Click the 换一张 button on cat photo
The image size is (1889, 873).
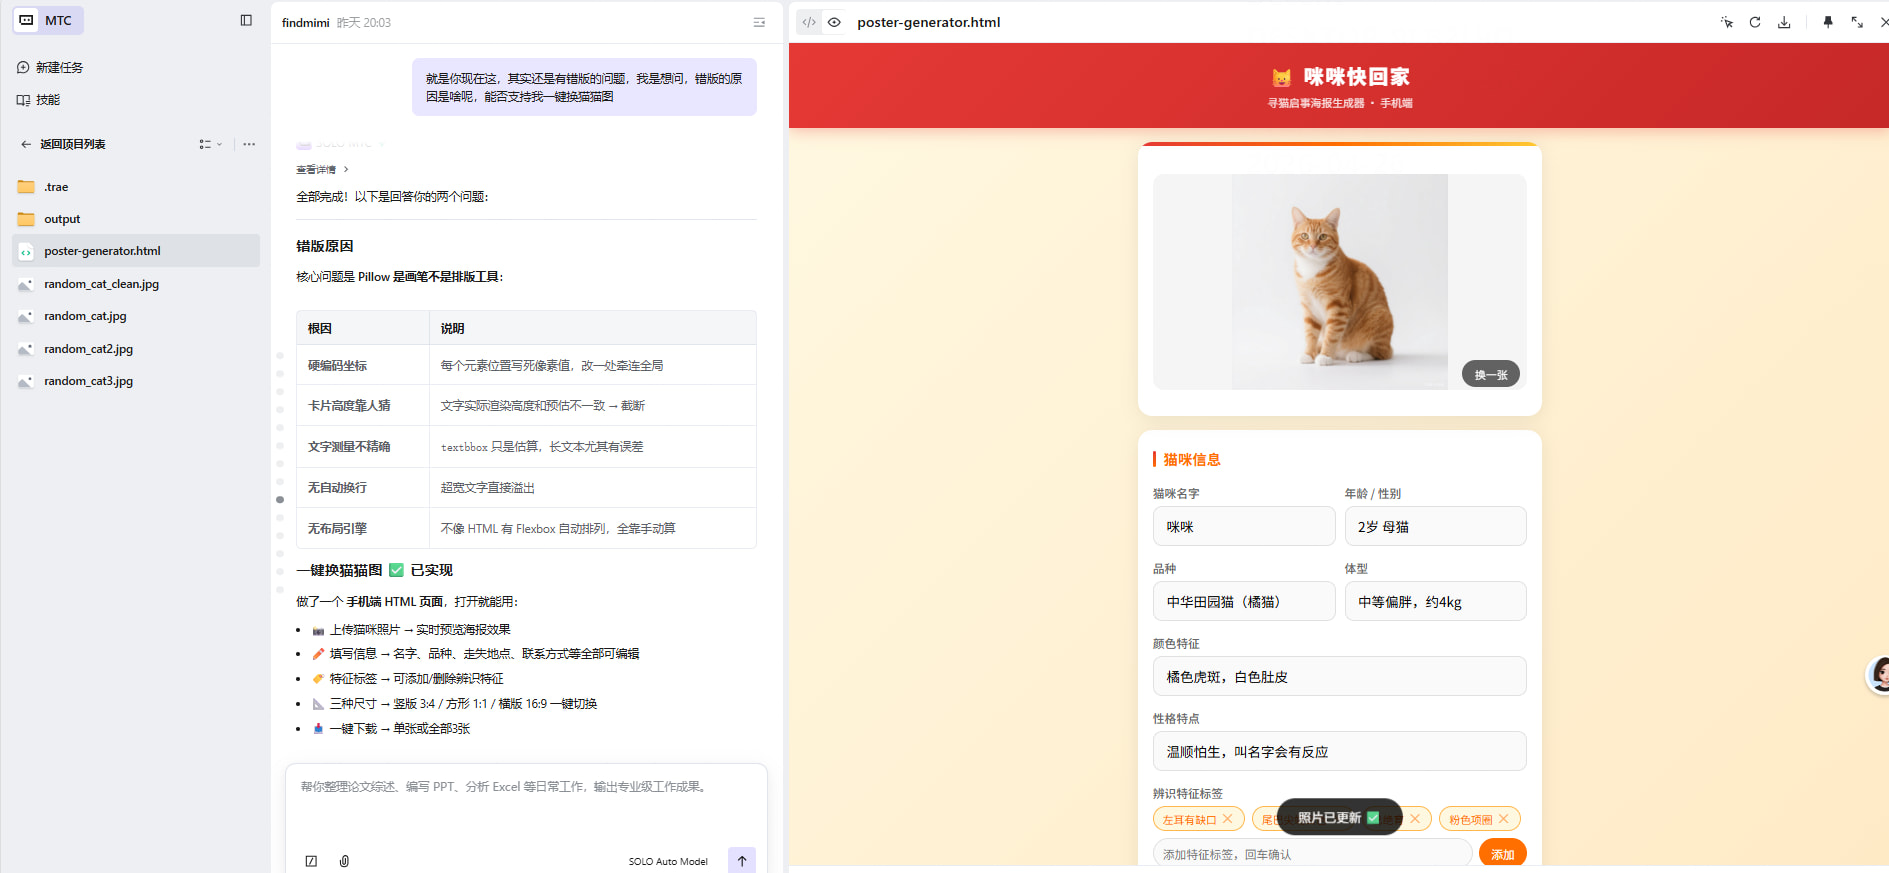click(x=1490, y=374)
